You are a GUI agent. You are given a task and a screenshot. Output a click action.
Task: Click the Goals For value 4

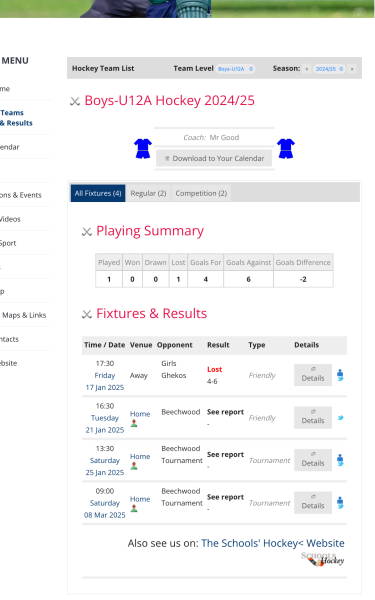click(205, 279)
